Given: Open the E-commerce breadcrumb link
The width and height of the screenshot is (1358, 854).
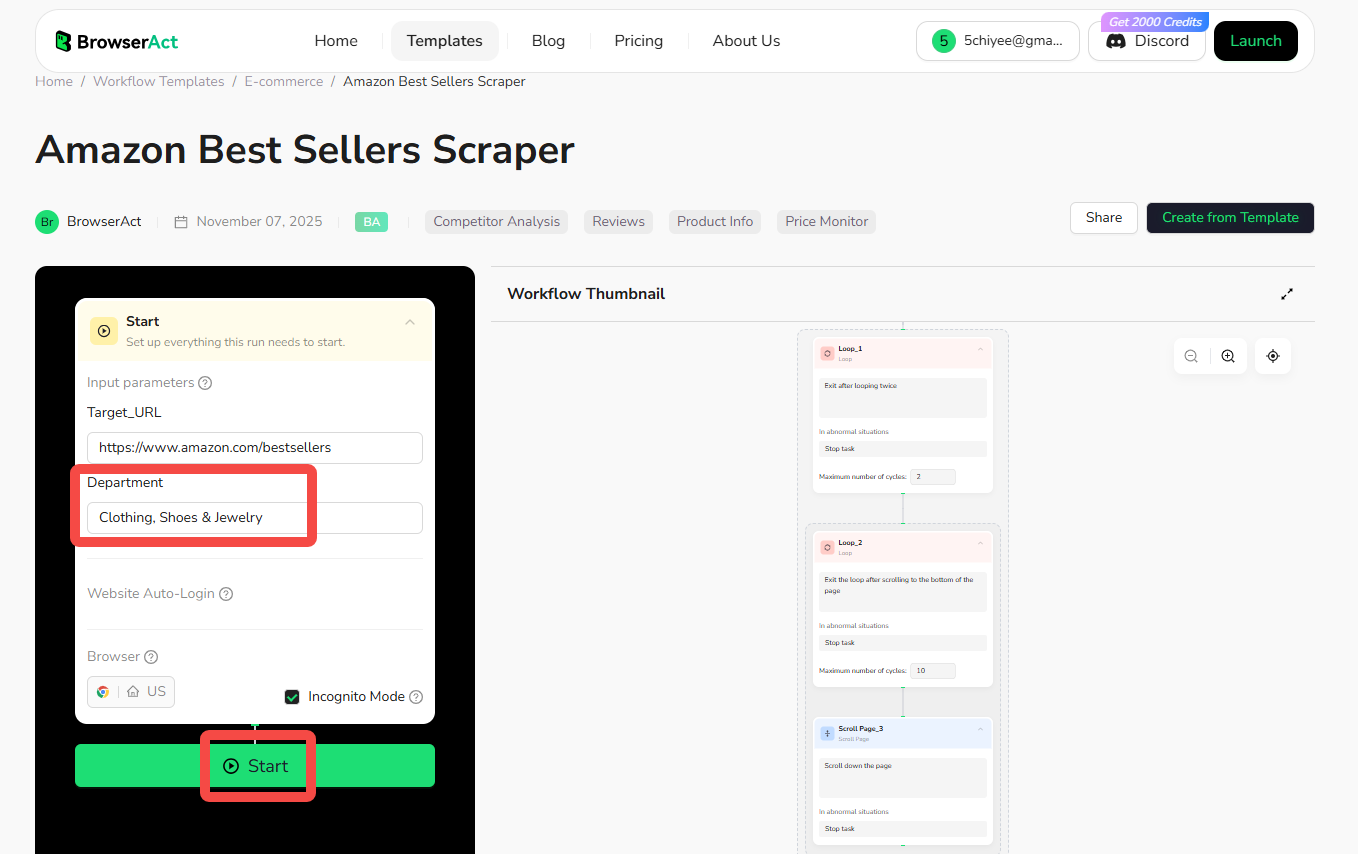Looking at the screenshot, I should point(283,81).
